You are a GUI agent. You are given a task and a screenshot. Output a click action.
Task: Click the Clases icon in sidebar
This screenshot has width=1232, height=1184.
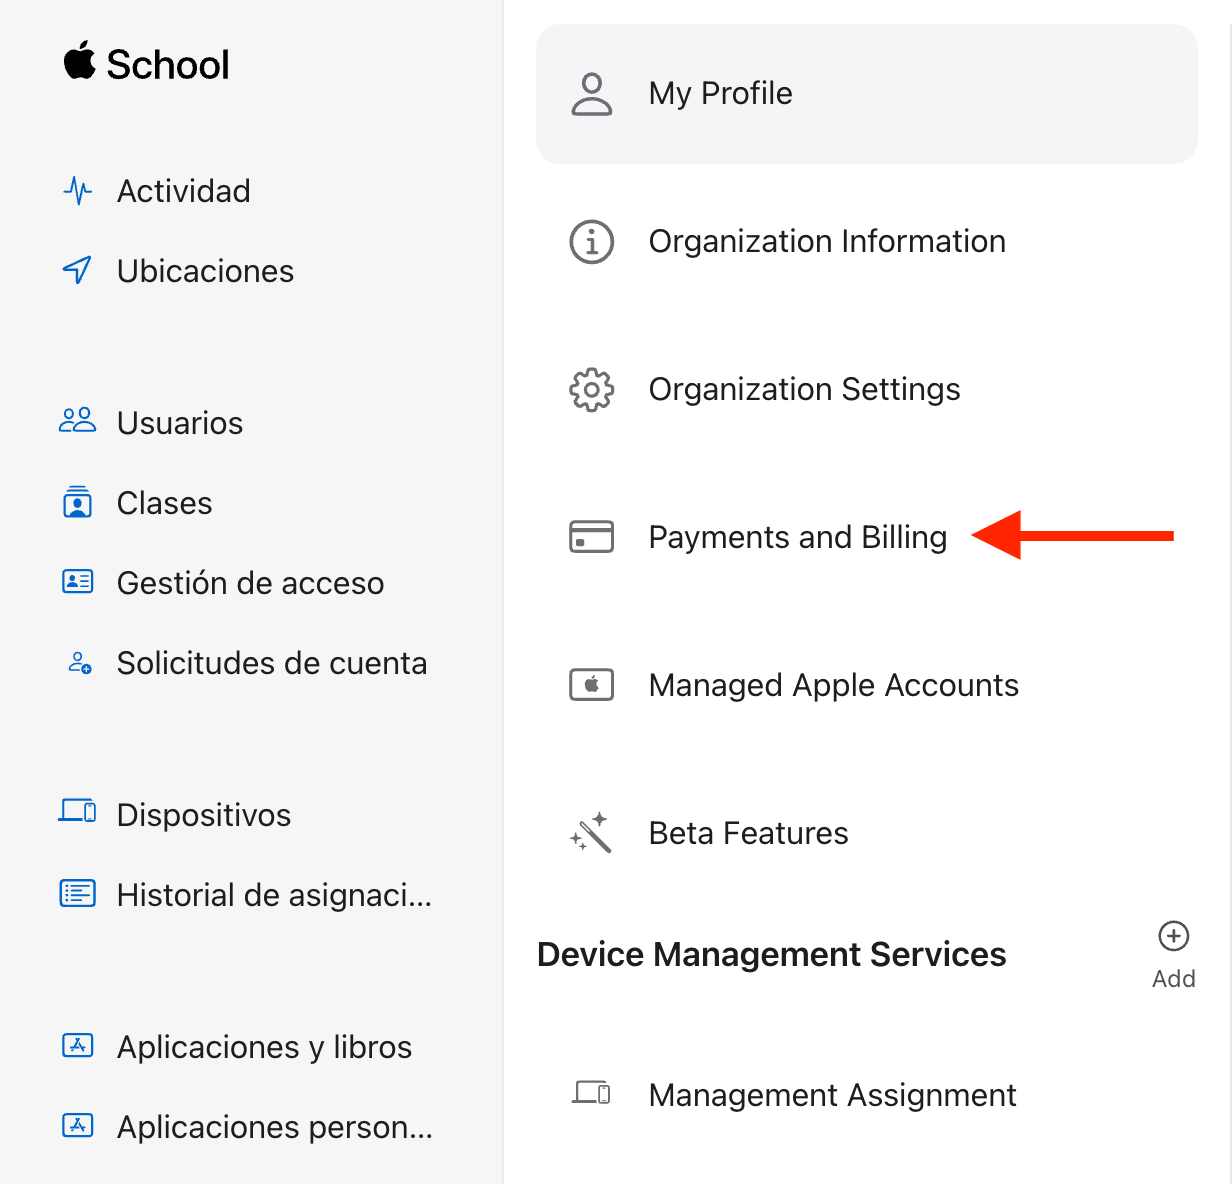(78, 502)
